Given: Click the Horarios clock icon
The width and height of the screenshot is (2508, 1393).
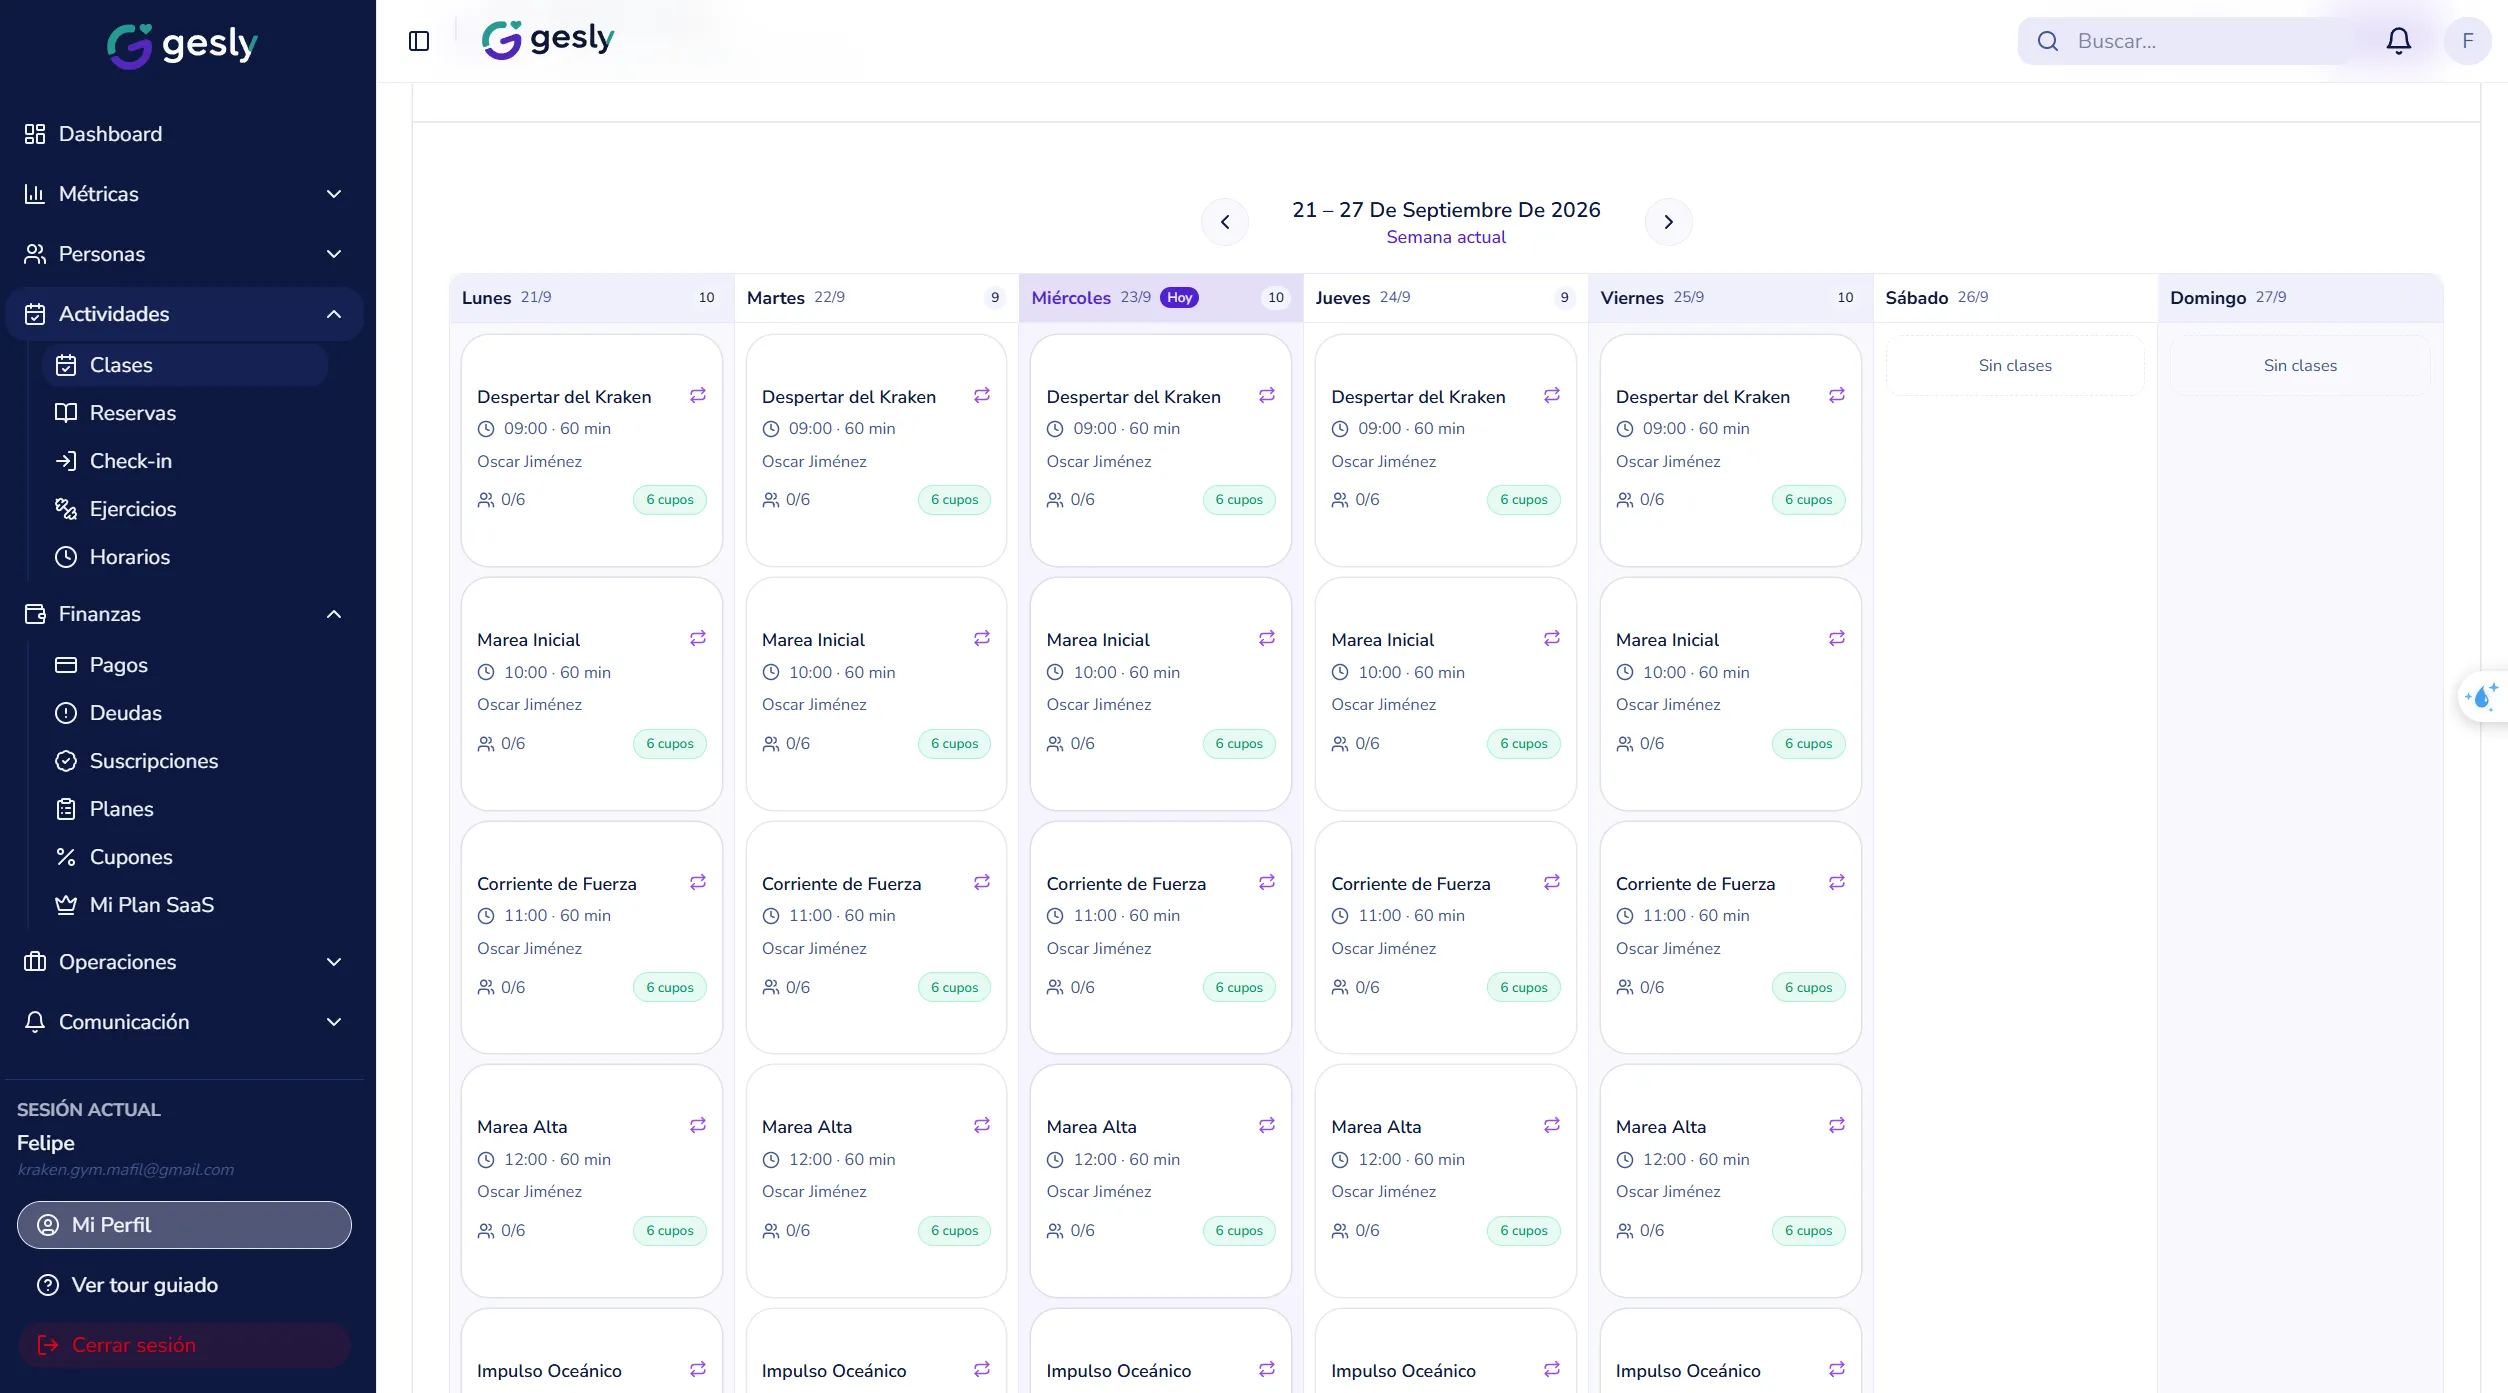Looking at the screenshot, I should click(66, 557).
